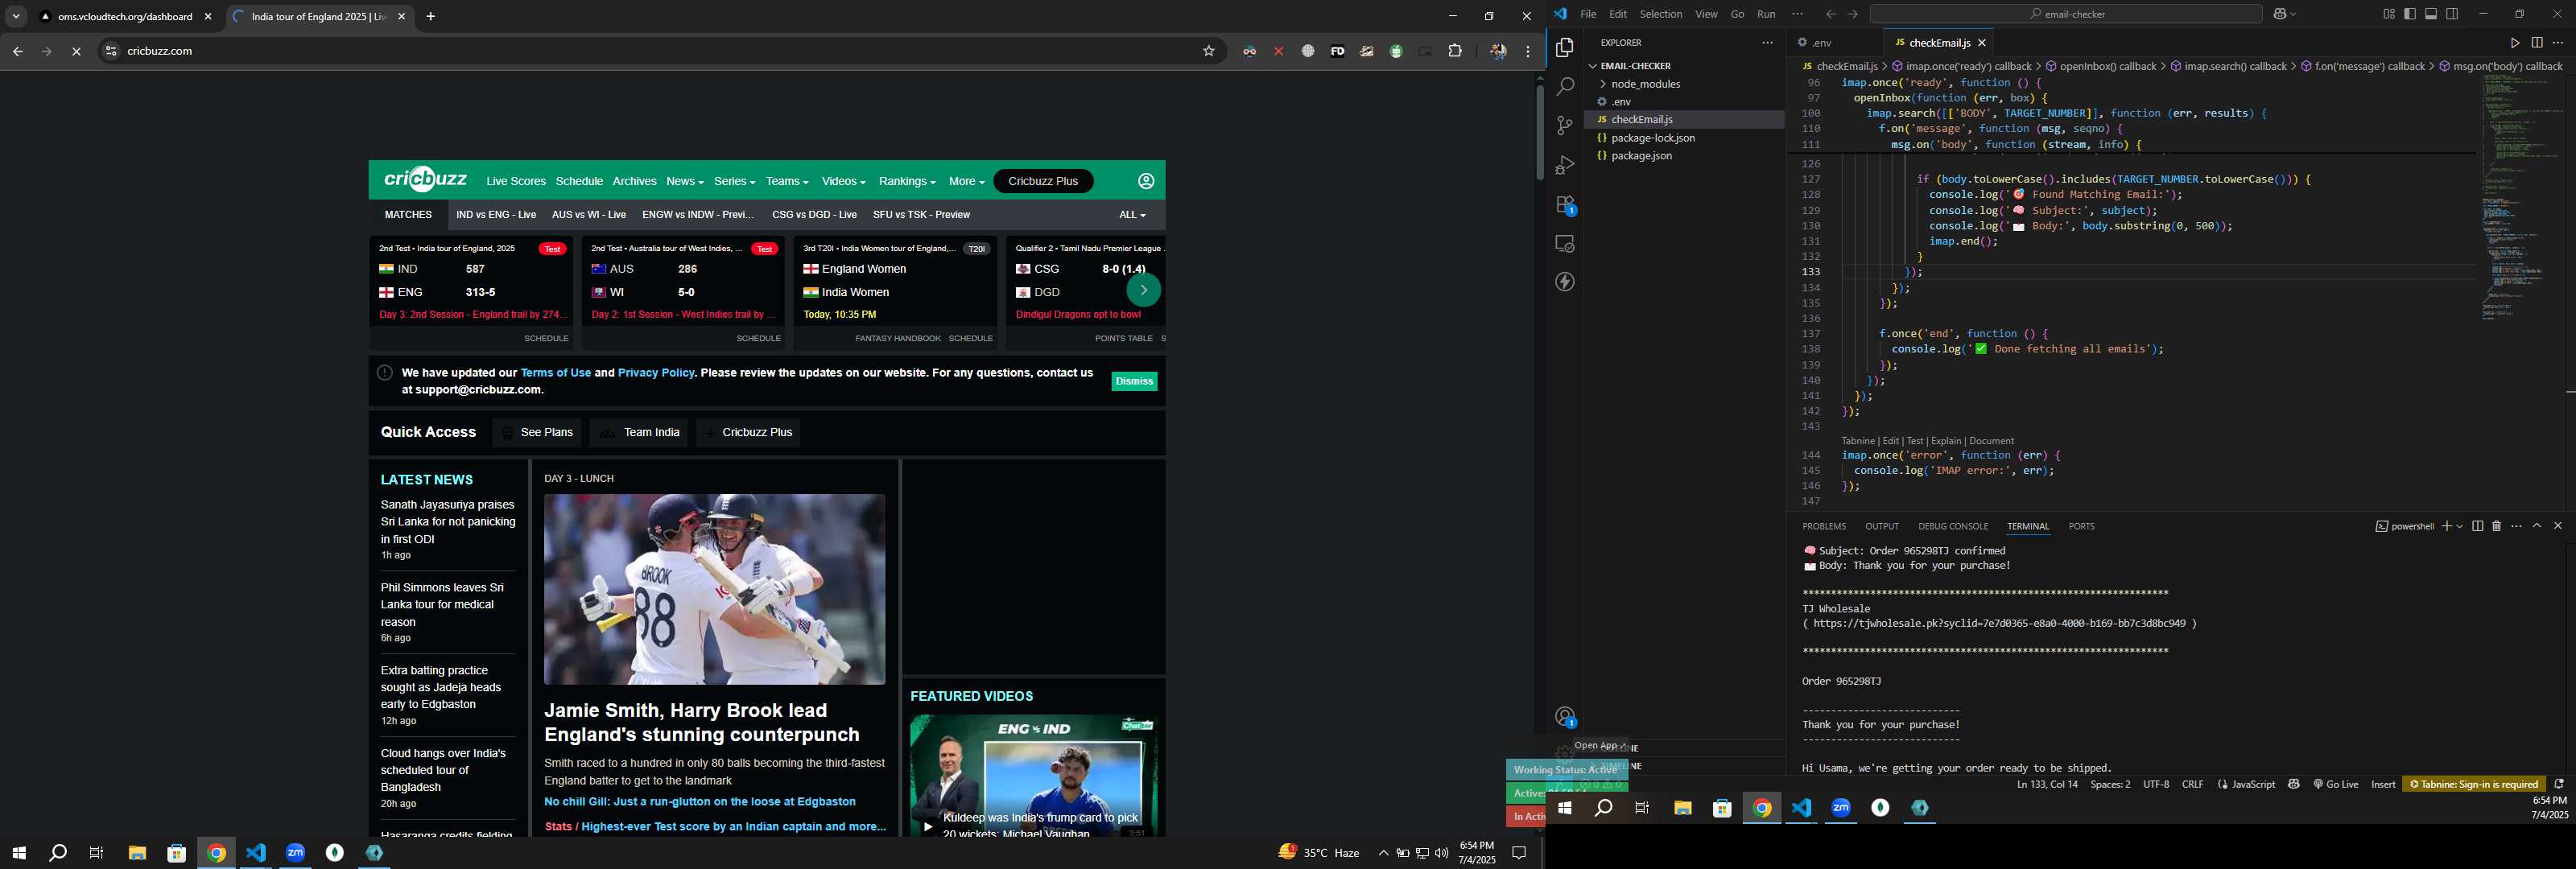2576x869 pixels.
Task: Toggle the VS Code Secondary Side Bar
Action: point(2452,14)
